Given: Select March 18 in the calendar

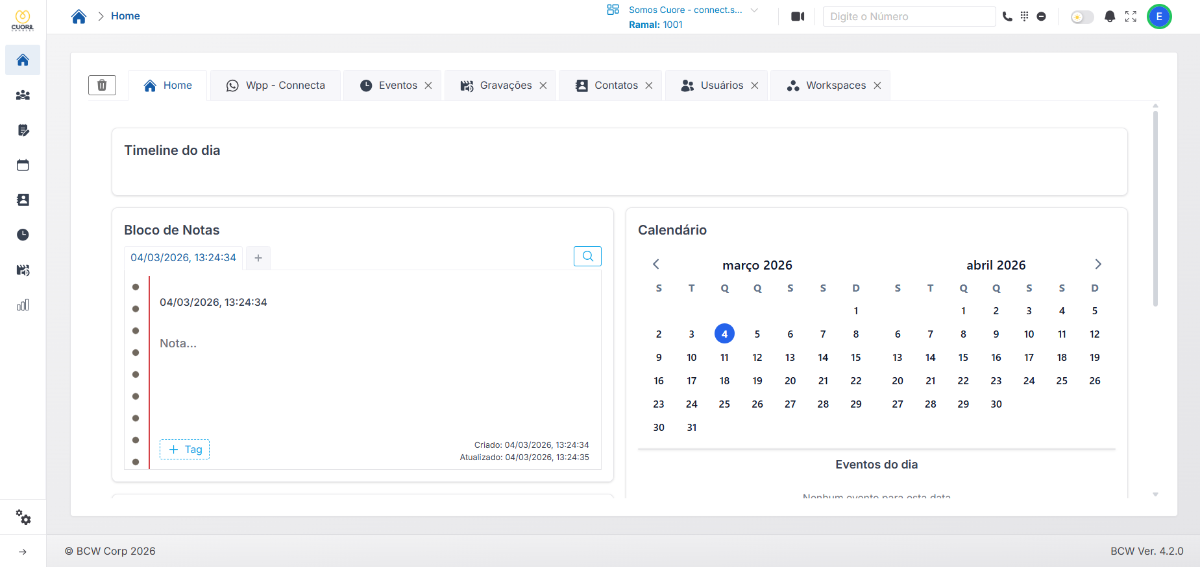Looking at the screenshot, I should click(725, 381).
